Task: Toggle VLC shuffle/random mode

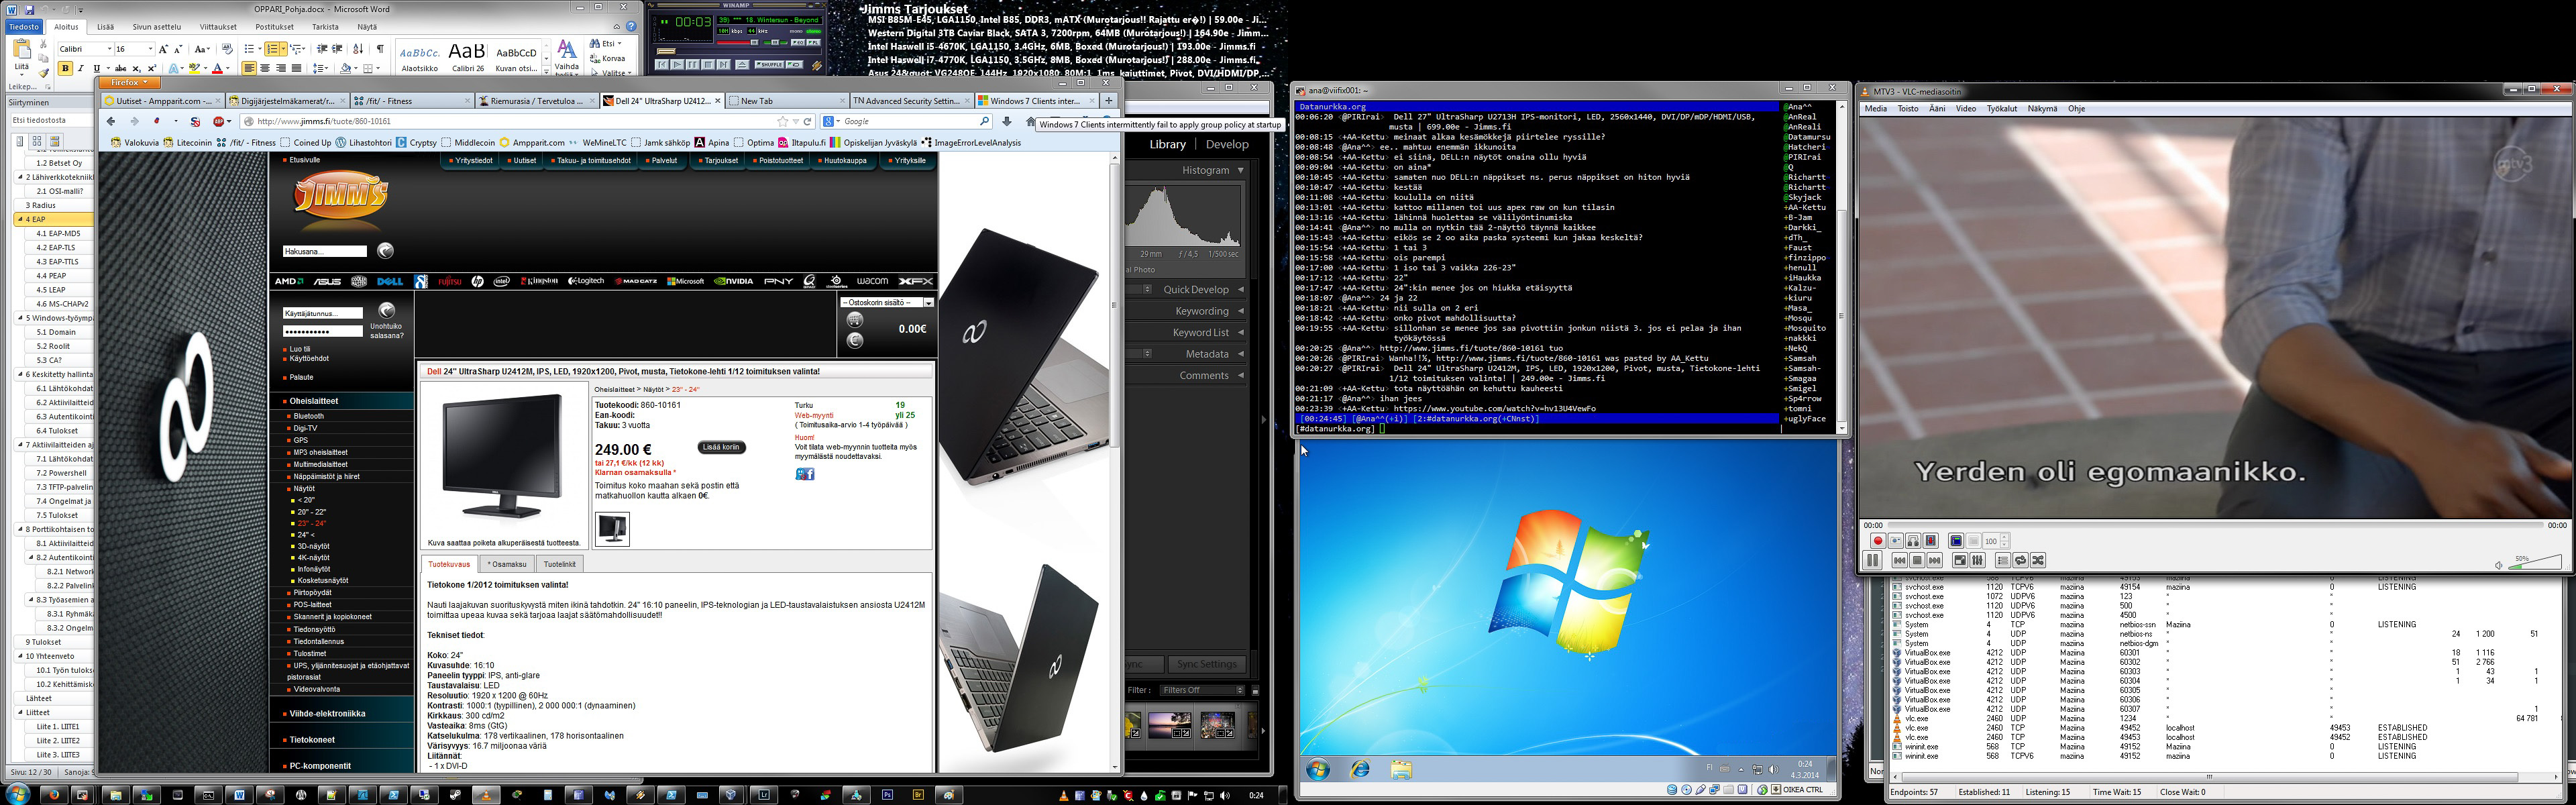Action: (2038, 560)
